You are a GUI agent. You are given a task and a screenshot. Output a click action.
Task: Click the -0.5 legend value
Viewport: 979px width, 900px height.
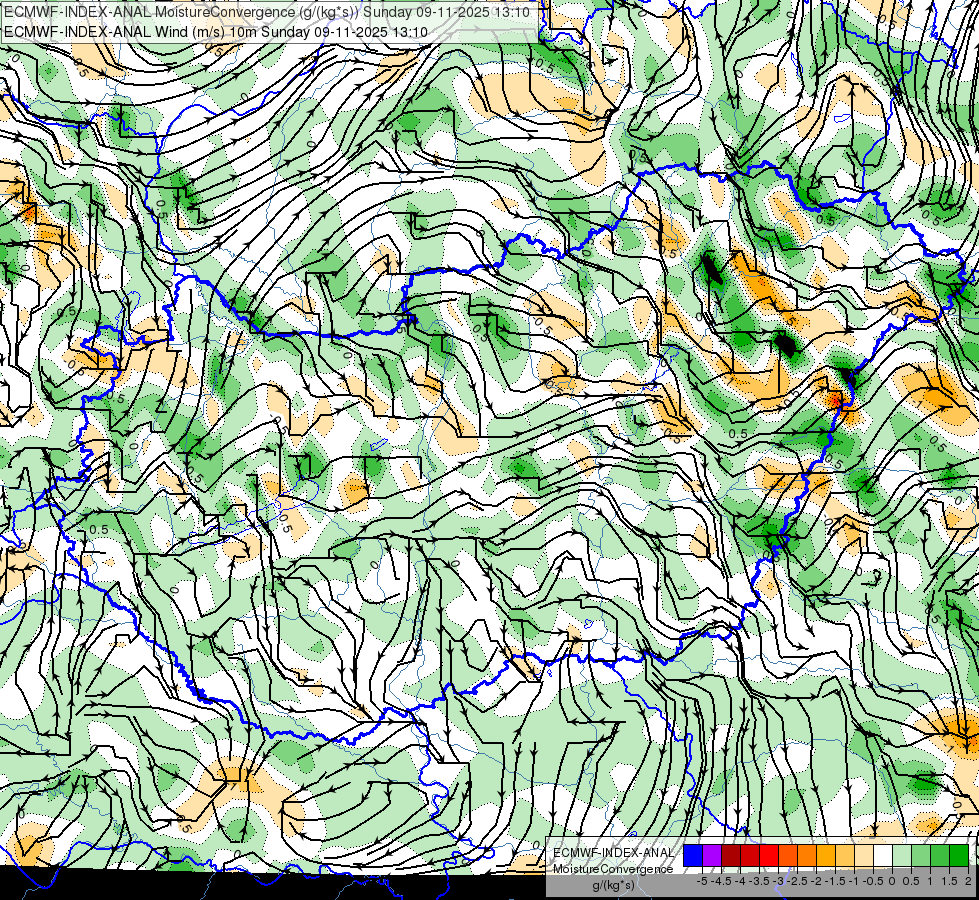tap(873, 881)
